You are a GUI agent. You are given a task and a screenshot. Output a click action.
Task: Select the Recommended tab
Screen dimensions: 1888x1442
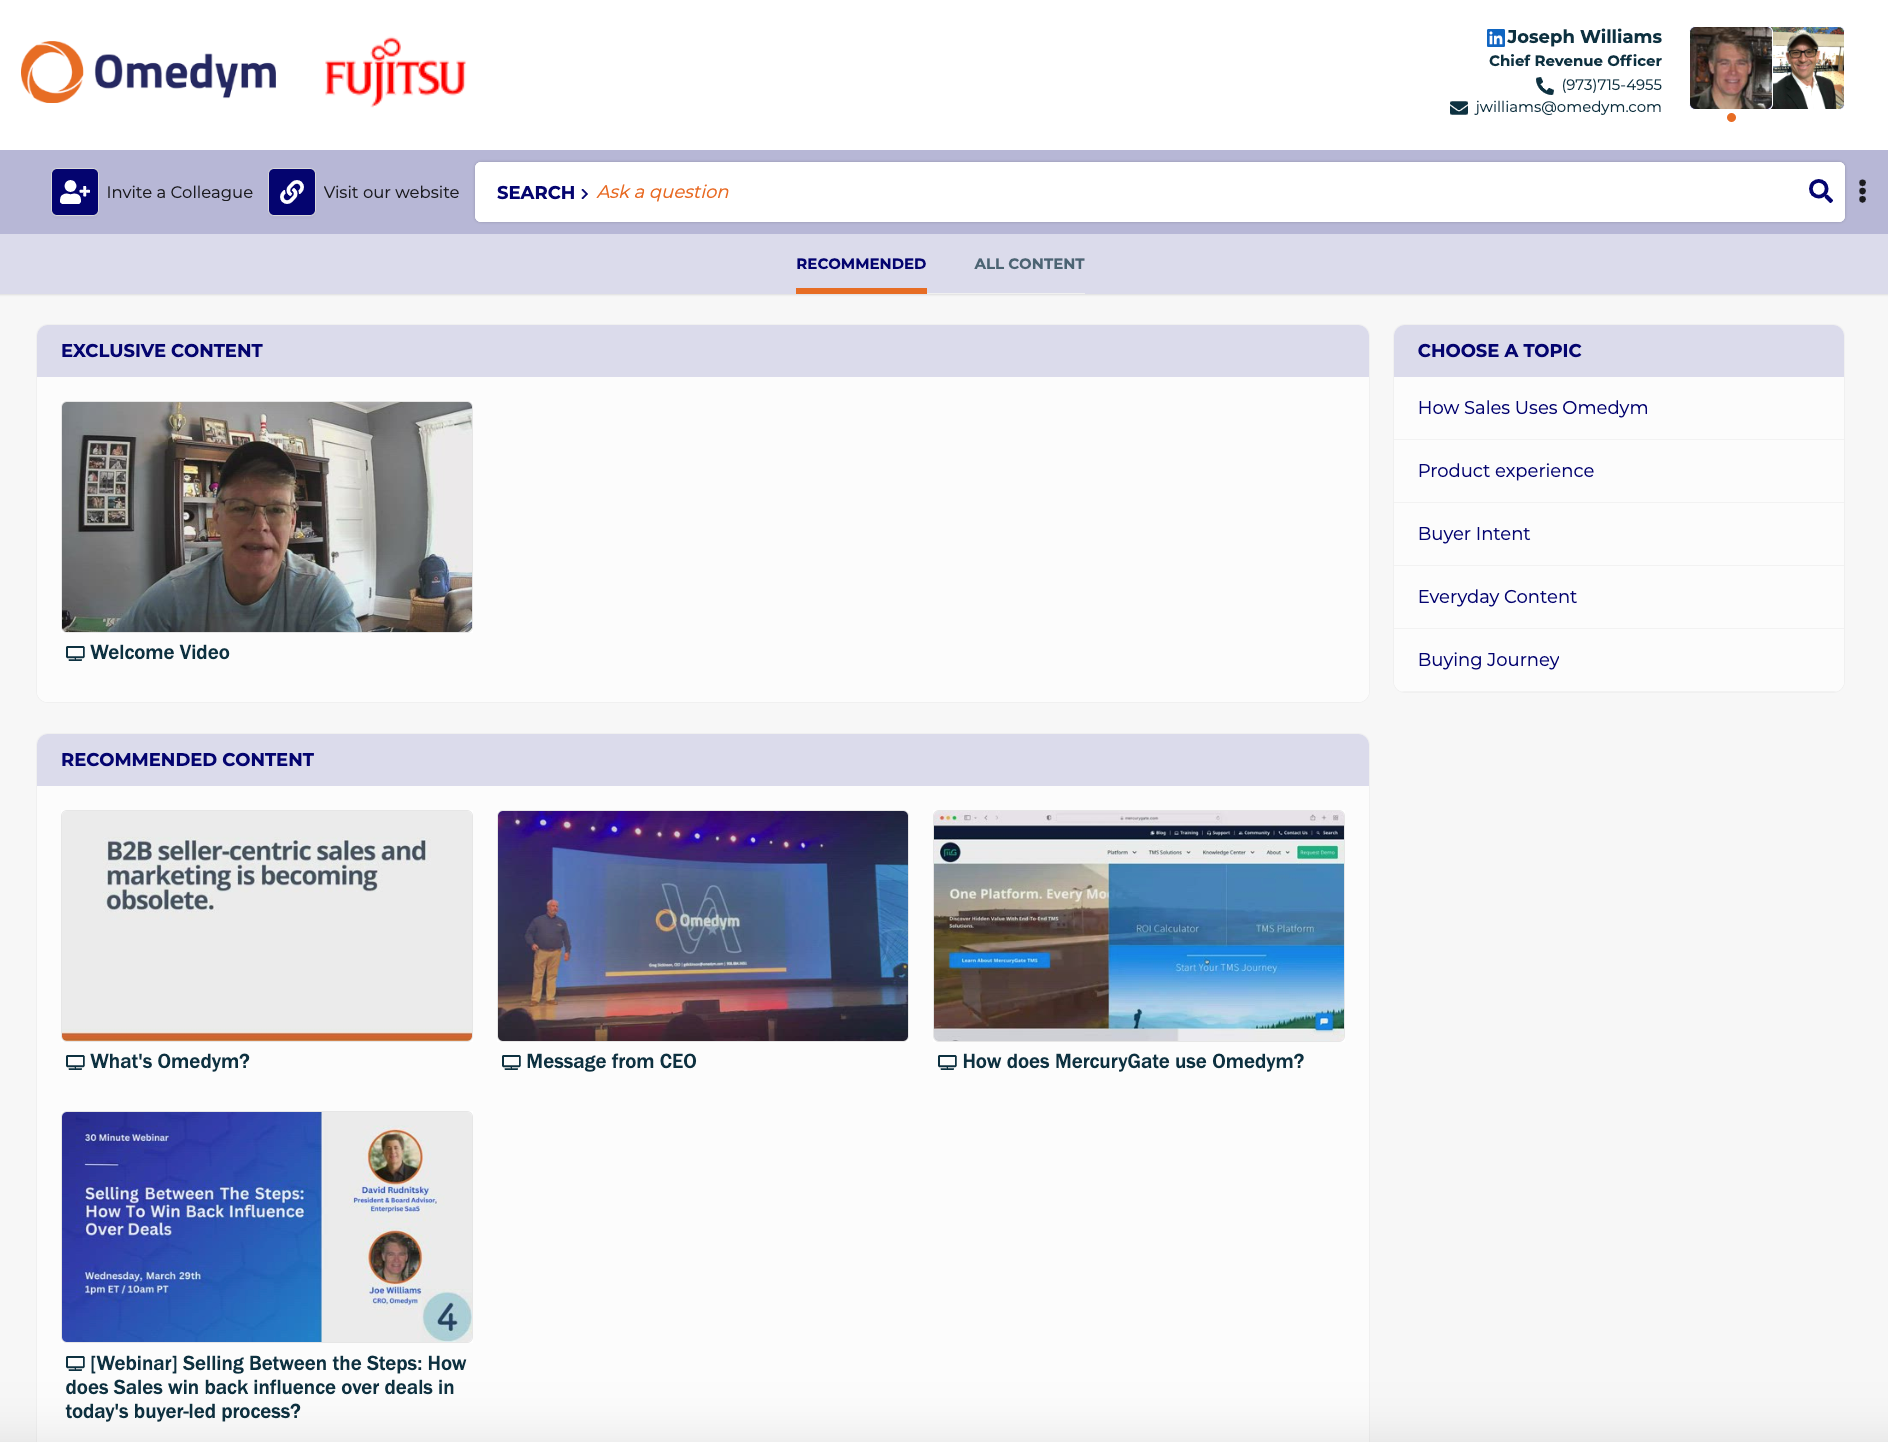point(861,264)
